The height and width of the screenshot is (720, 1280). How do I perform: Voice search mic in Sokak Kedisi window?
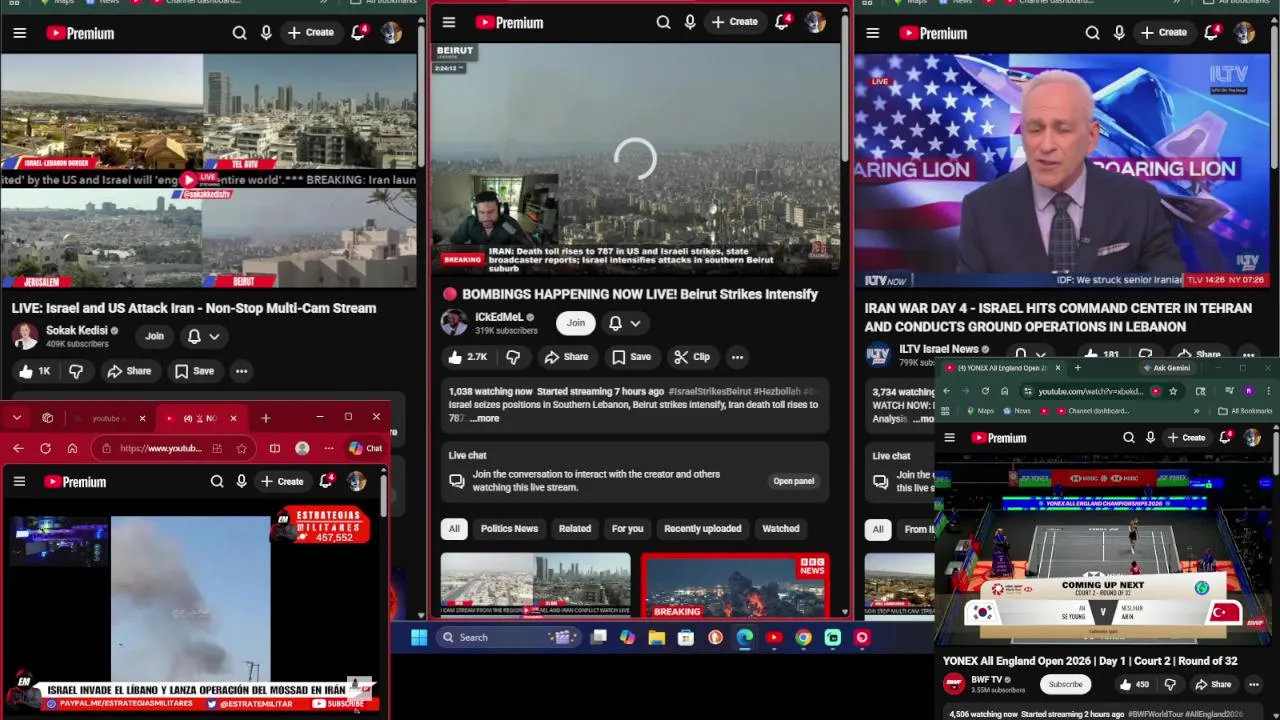266,33
